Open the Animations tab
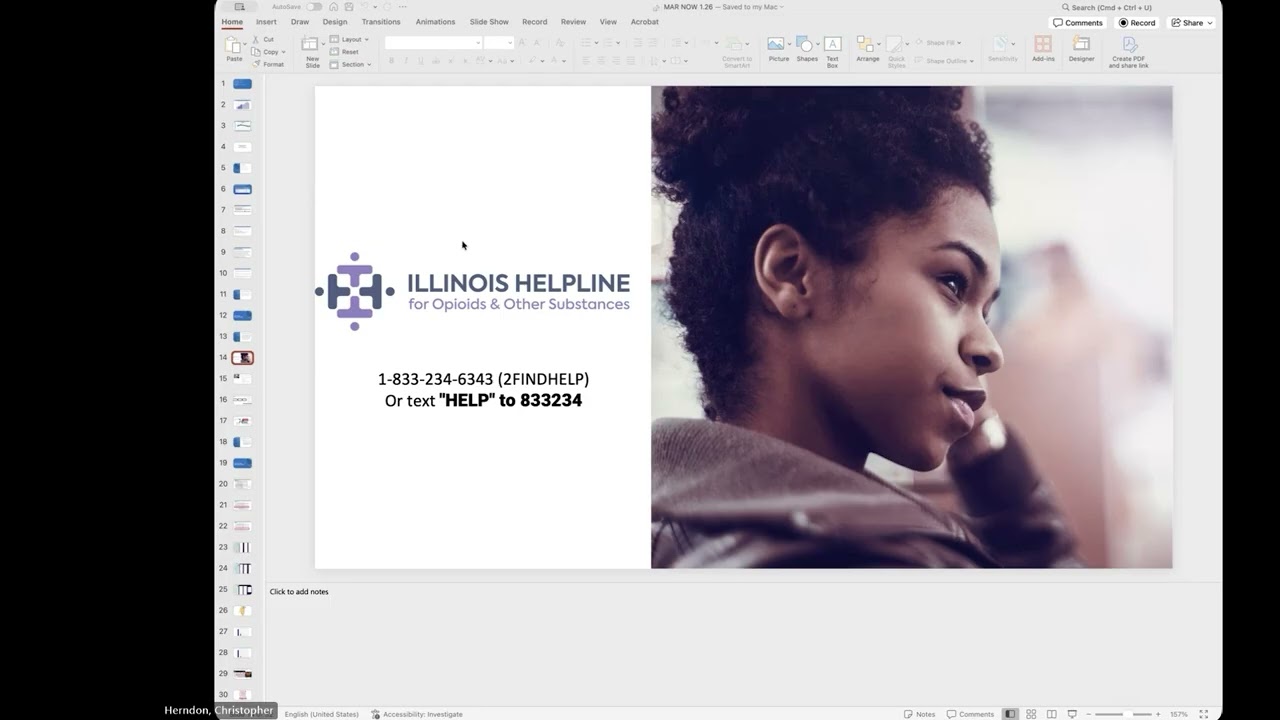 tap(435, 22)
